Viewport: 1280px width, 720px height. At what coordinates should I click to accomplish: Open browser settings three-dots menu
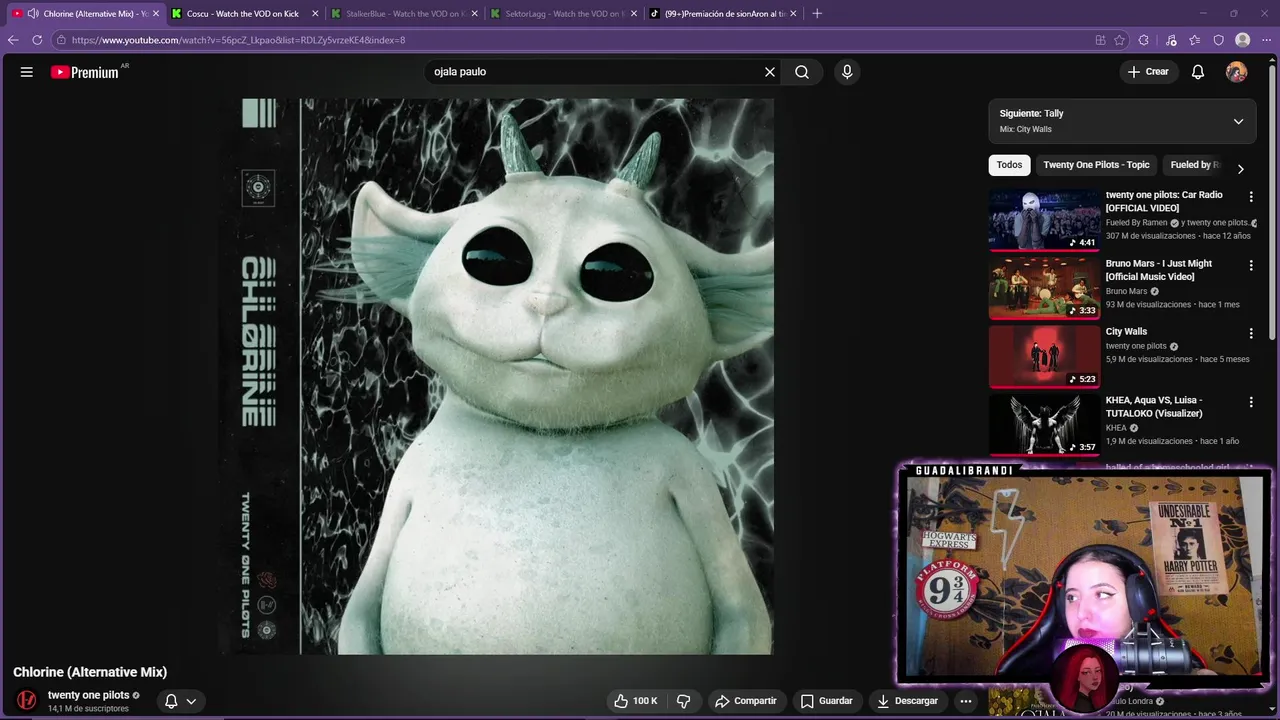(1266, 40)
